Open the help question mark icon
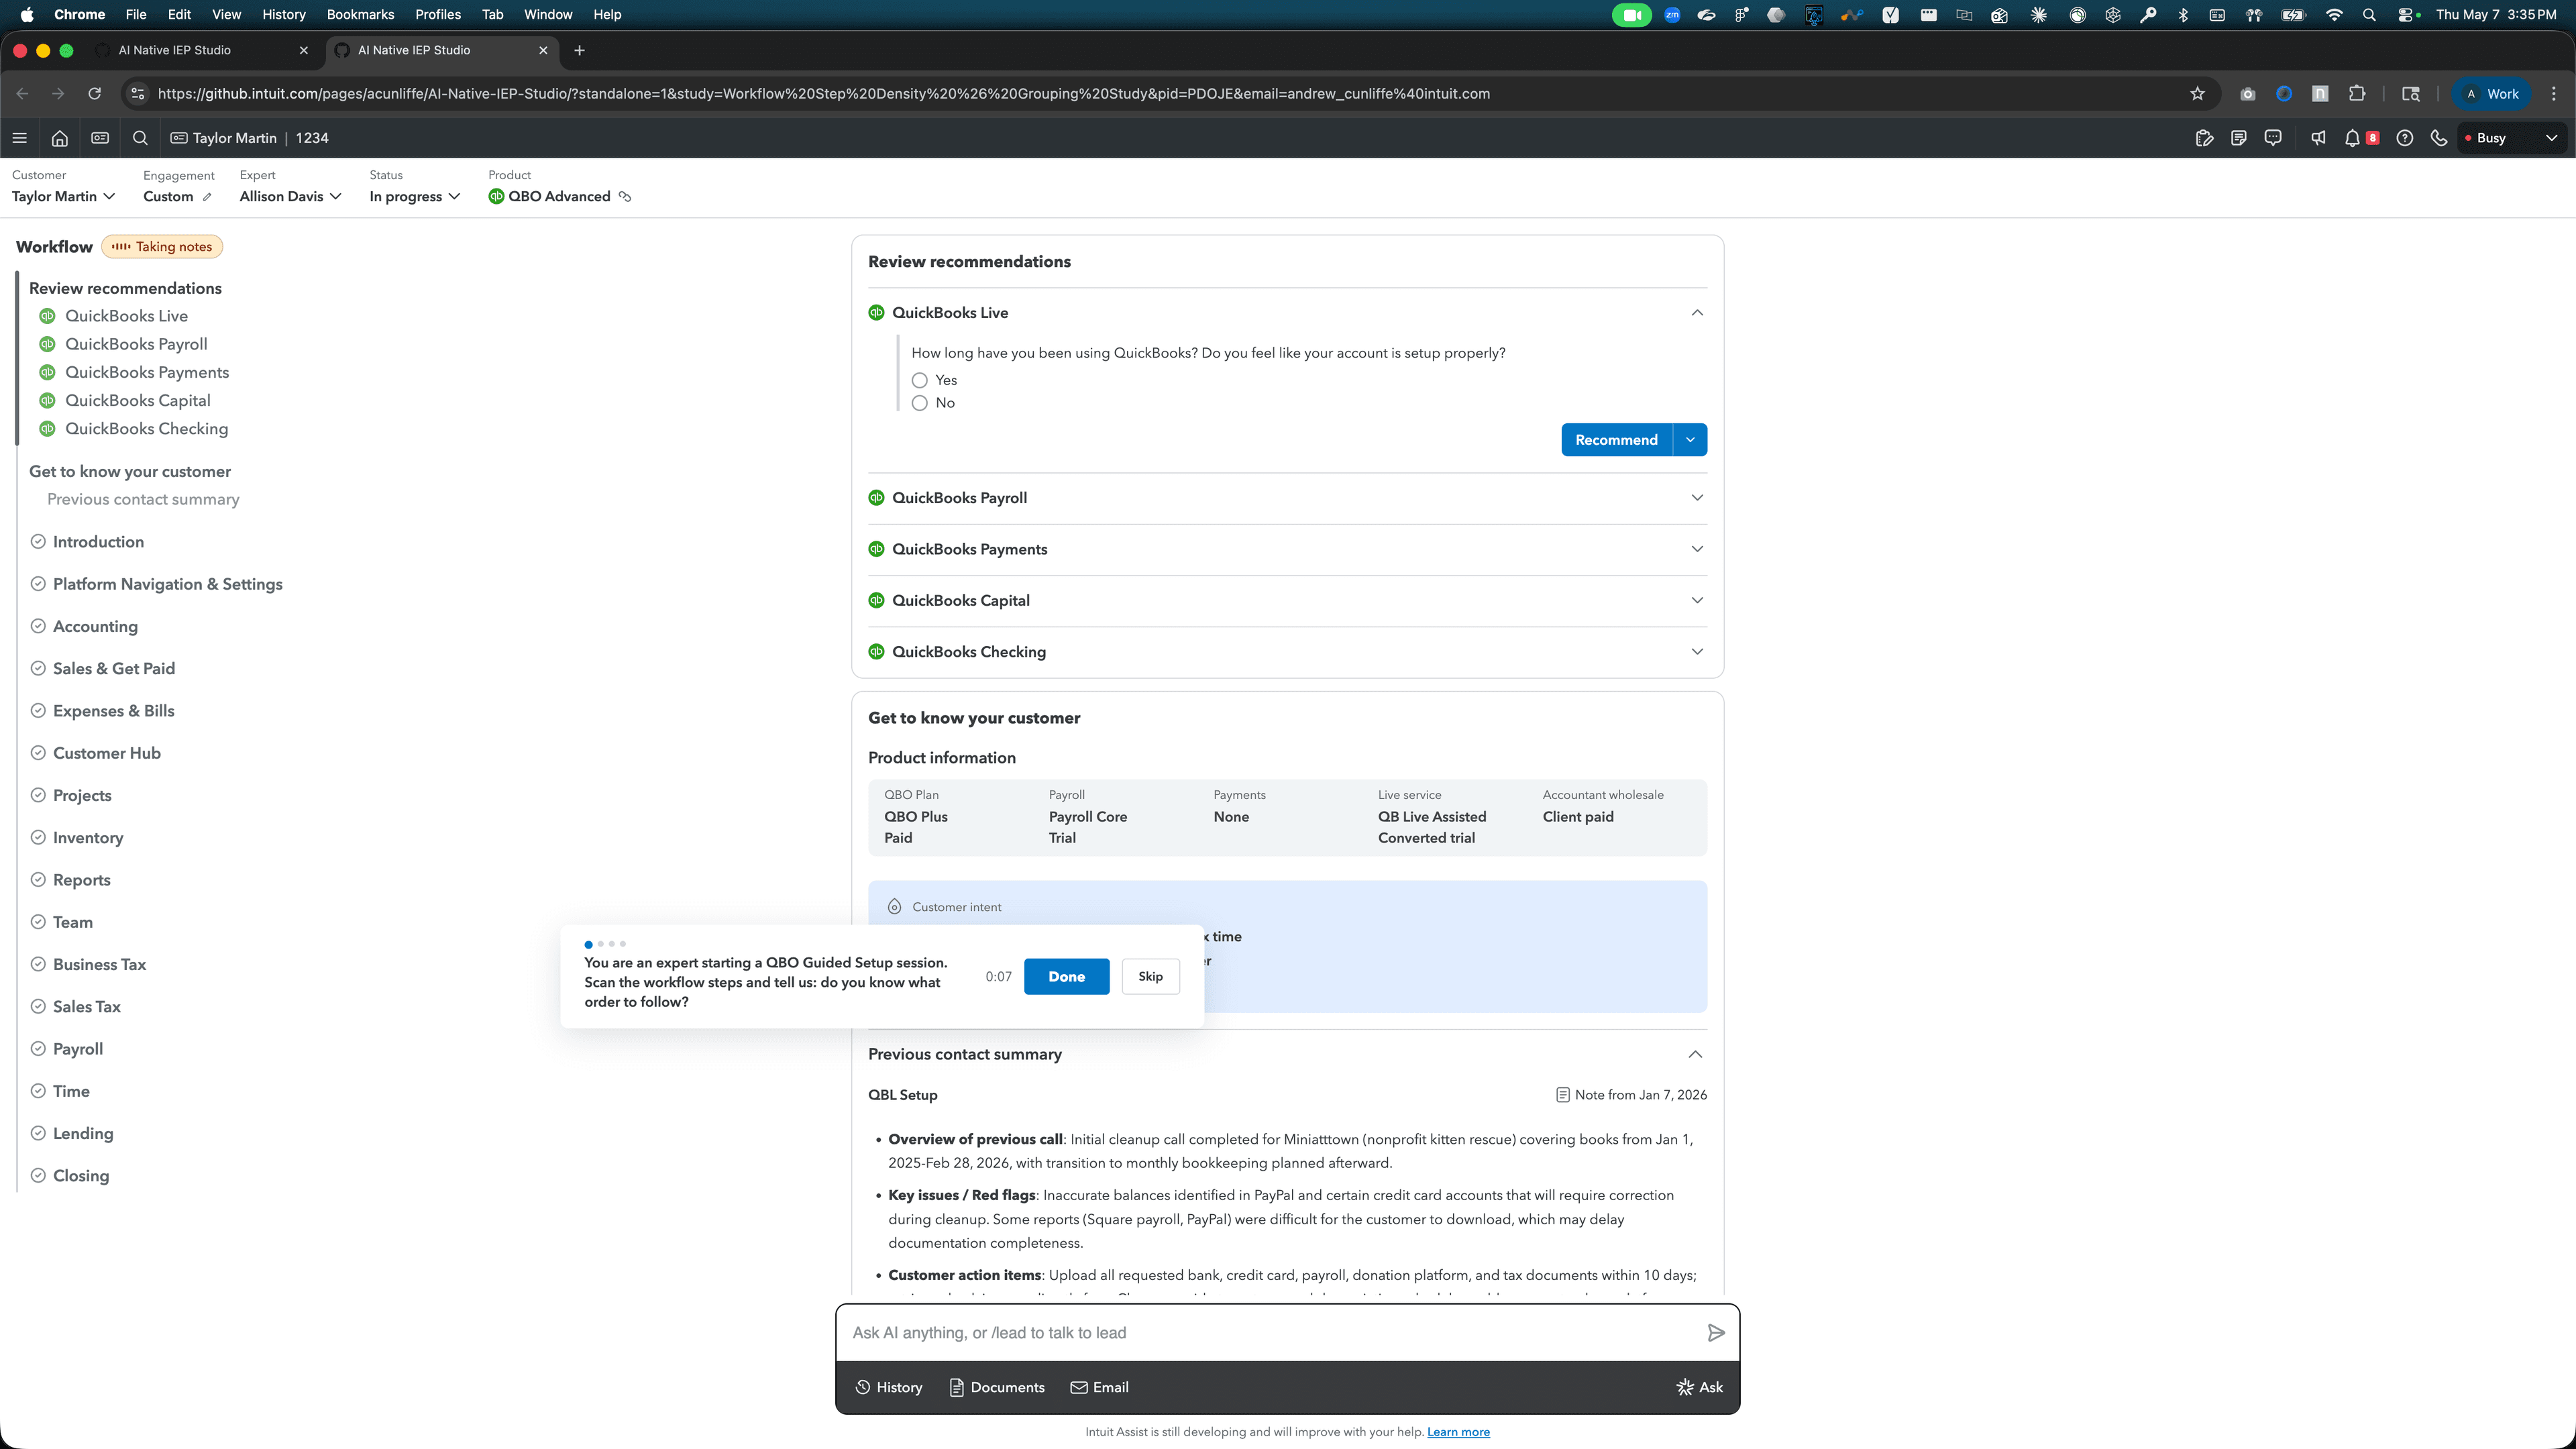 pyautogui.click(x=2405, y=138)
